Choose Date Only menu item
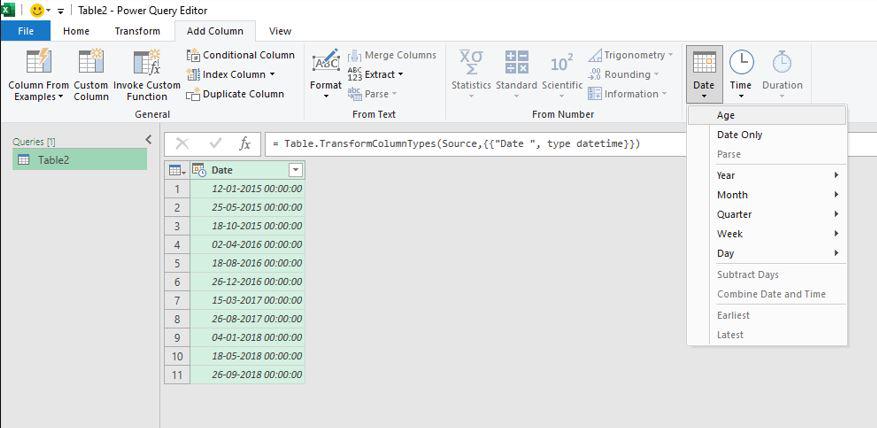Viewport: 877px width, 428px height. tap(767, 135)
